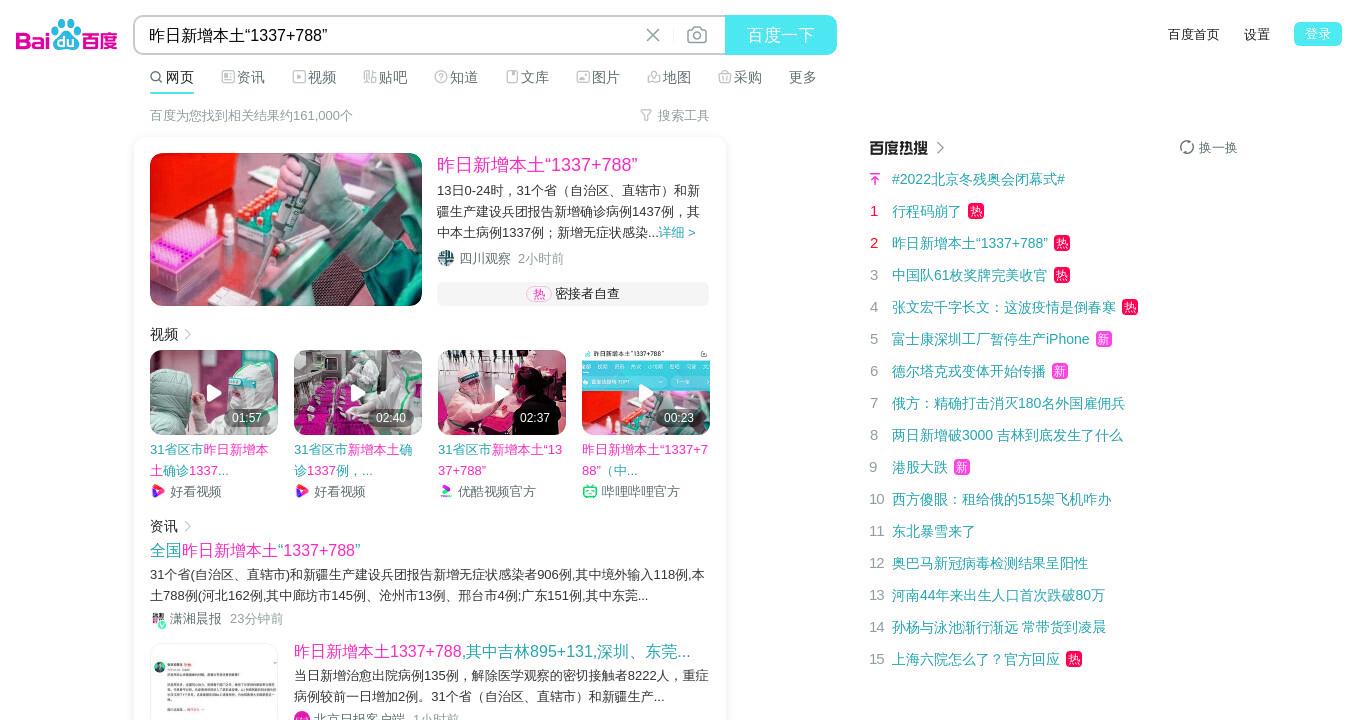Open the 四川观察 source avatar icon
The width and height of the screenshot is (1366, 720).
pyautogui.click(x=446, y=258)
